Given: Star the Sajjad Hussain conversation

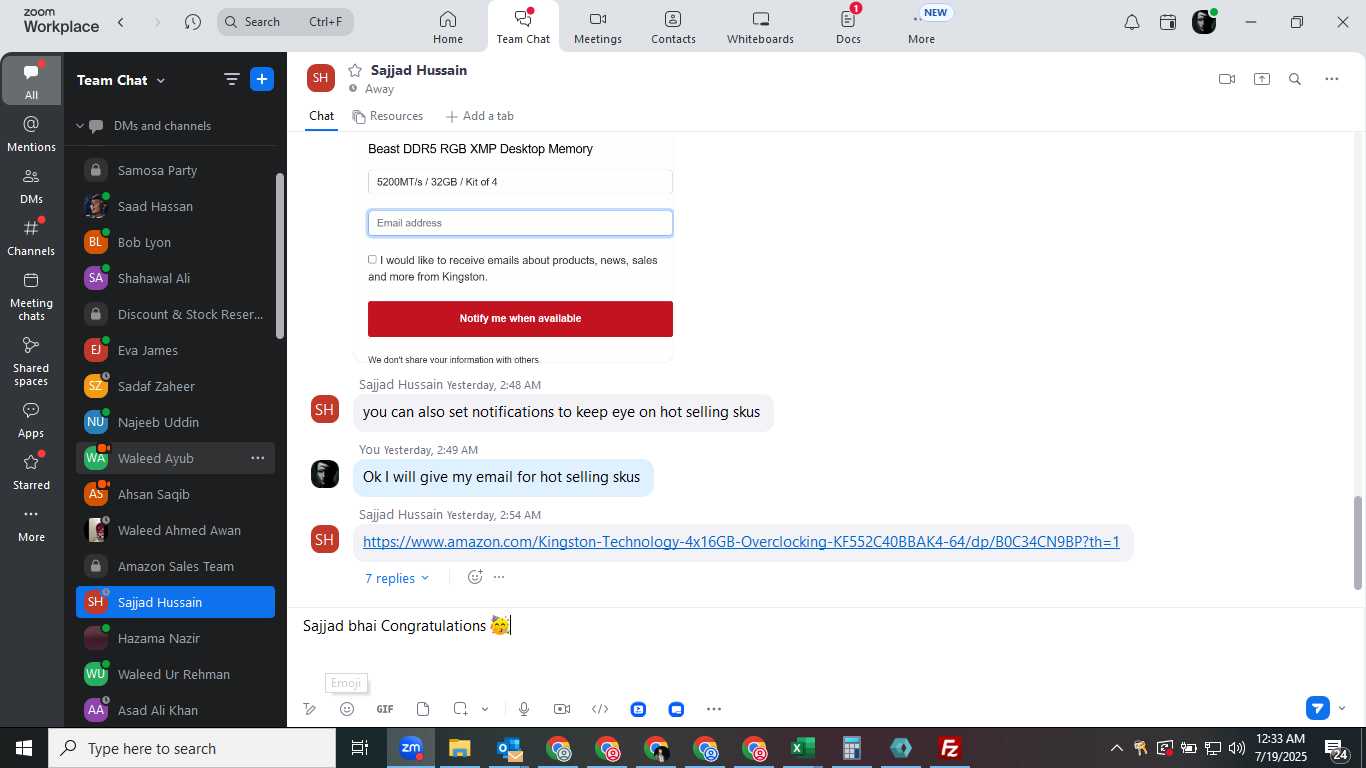Looking at the screenshot, I should 354,70.
